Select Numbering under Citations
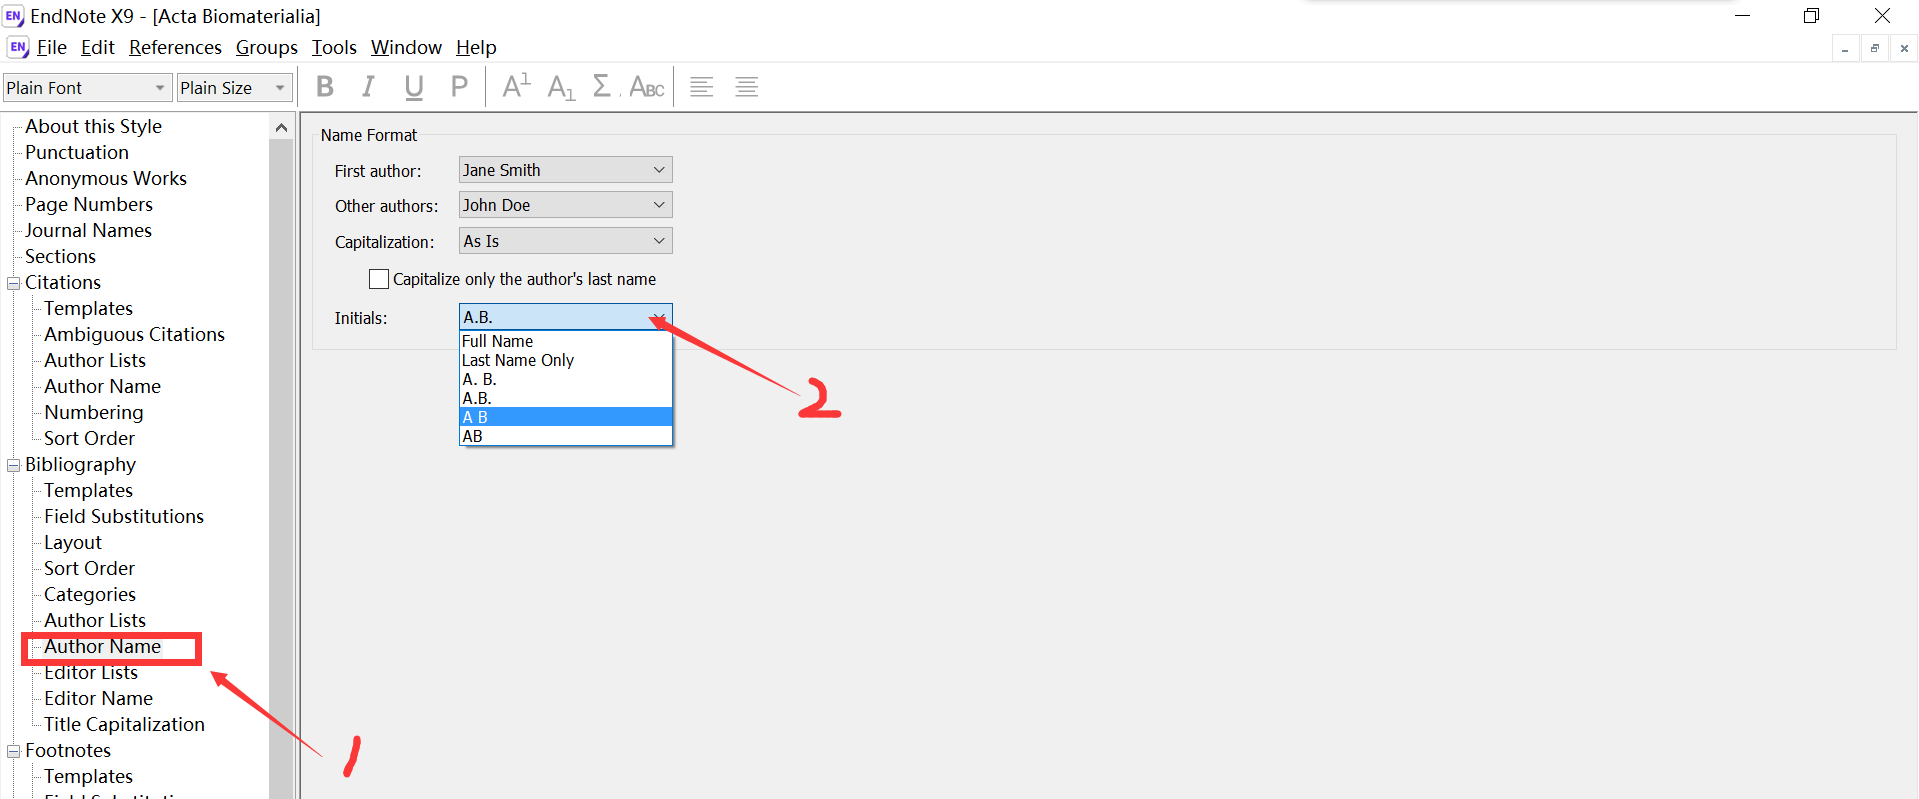Screen dimensions: 1919x799 [x=94, y=412]
